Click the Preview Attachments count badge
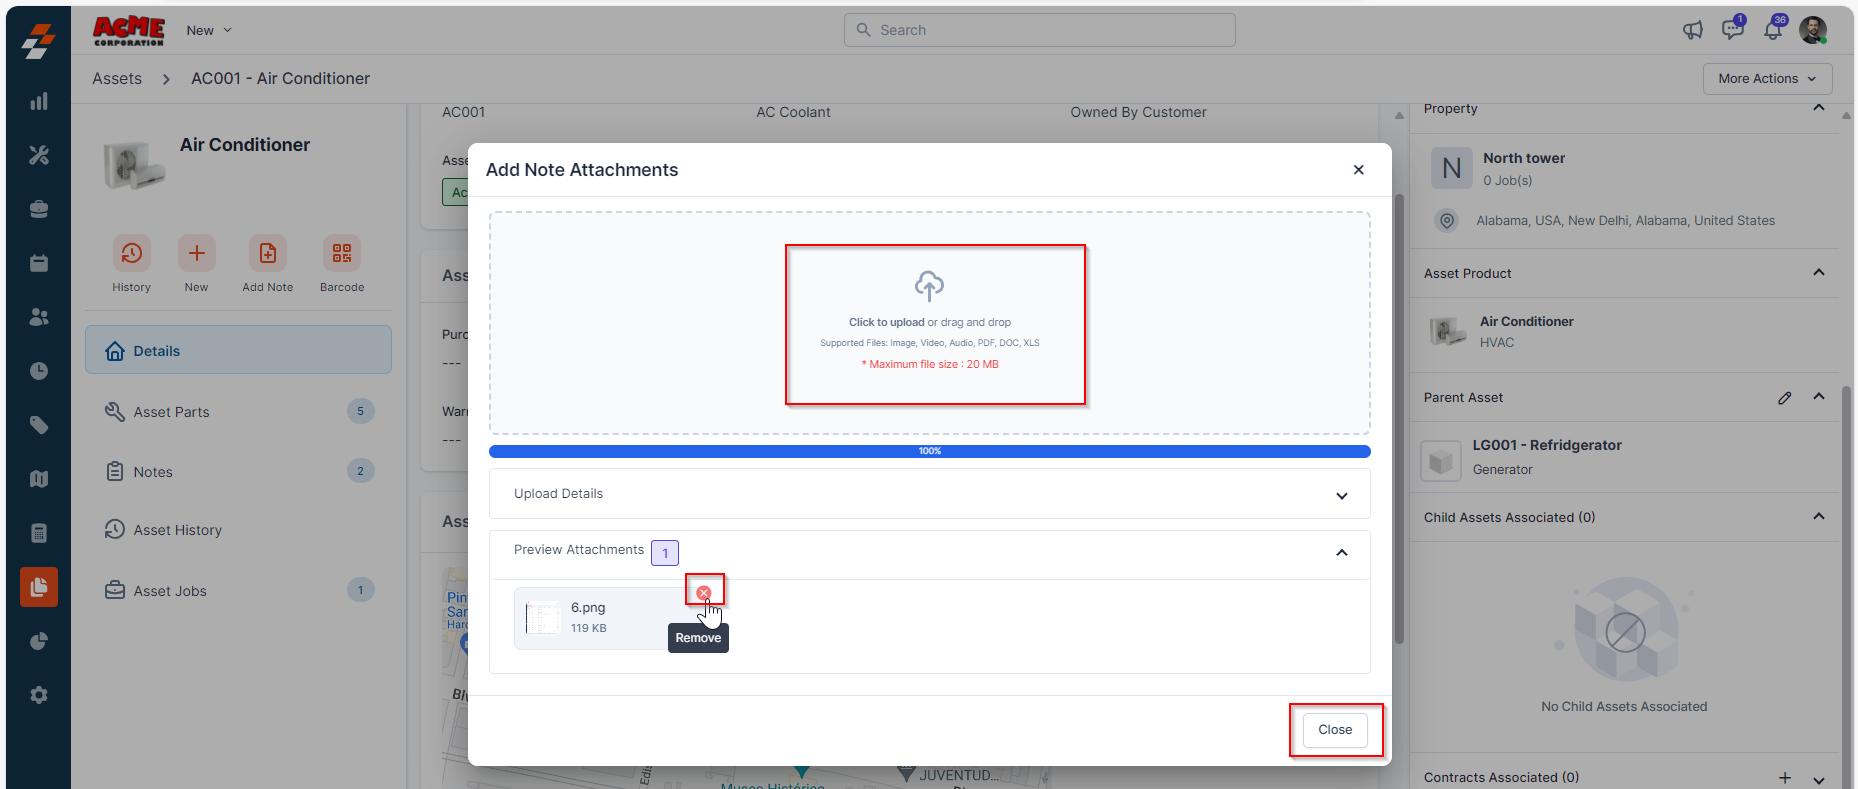 coord(665,553)
